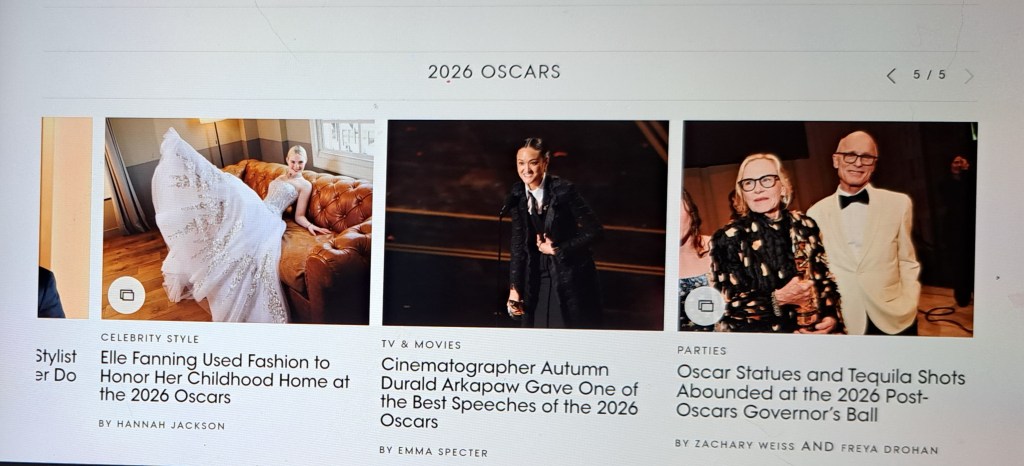
Task: Open partially visible stylist article image
Action: (65, 217)
